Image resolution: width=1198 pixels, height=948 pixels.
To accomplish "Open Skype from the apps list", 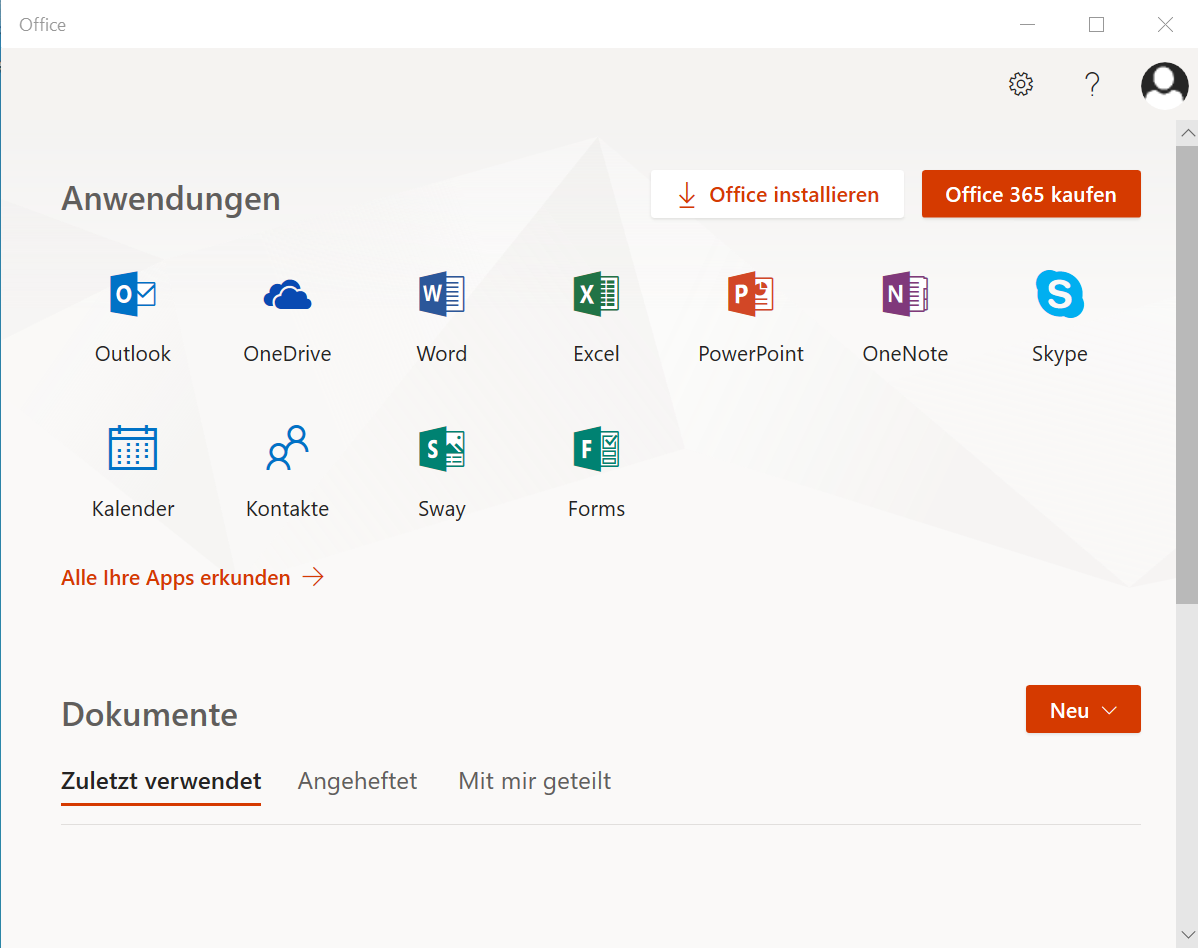I will click(x=1059, y=295).
